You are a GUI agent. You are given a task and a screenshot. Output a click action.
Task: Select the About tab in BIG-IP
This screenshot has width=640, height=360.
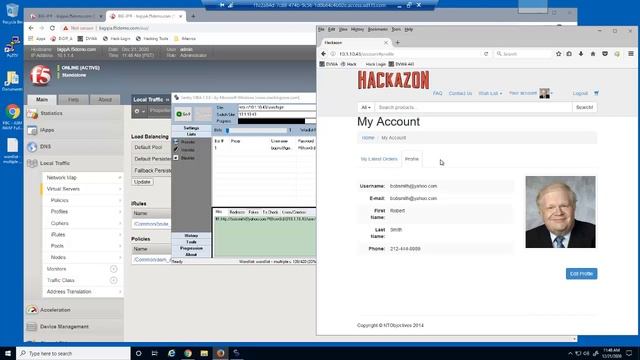pyautogui.click(x=105, y=100)
